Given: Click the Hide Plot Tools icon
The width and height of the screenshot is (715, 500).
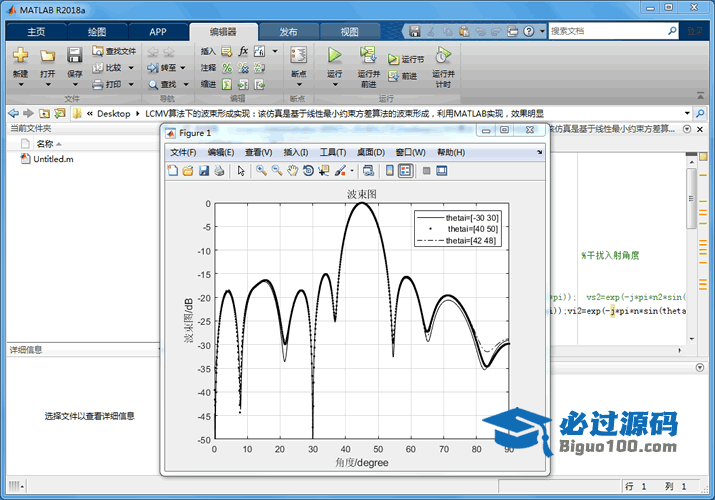Looking at the screenshot, I should pyautogui.click(x=426, y=171).
